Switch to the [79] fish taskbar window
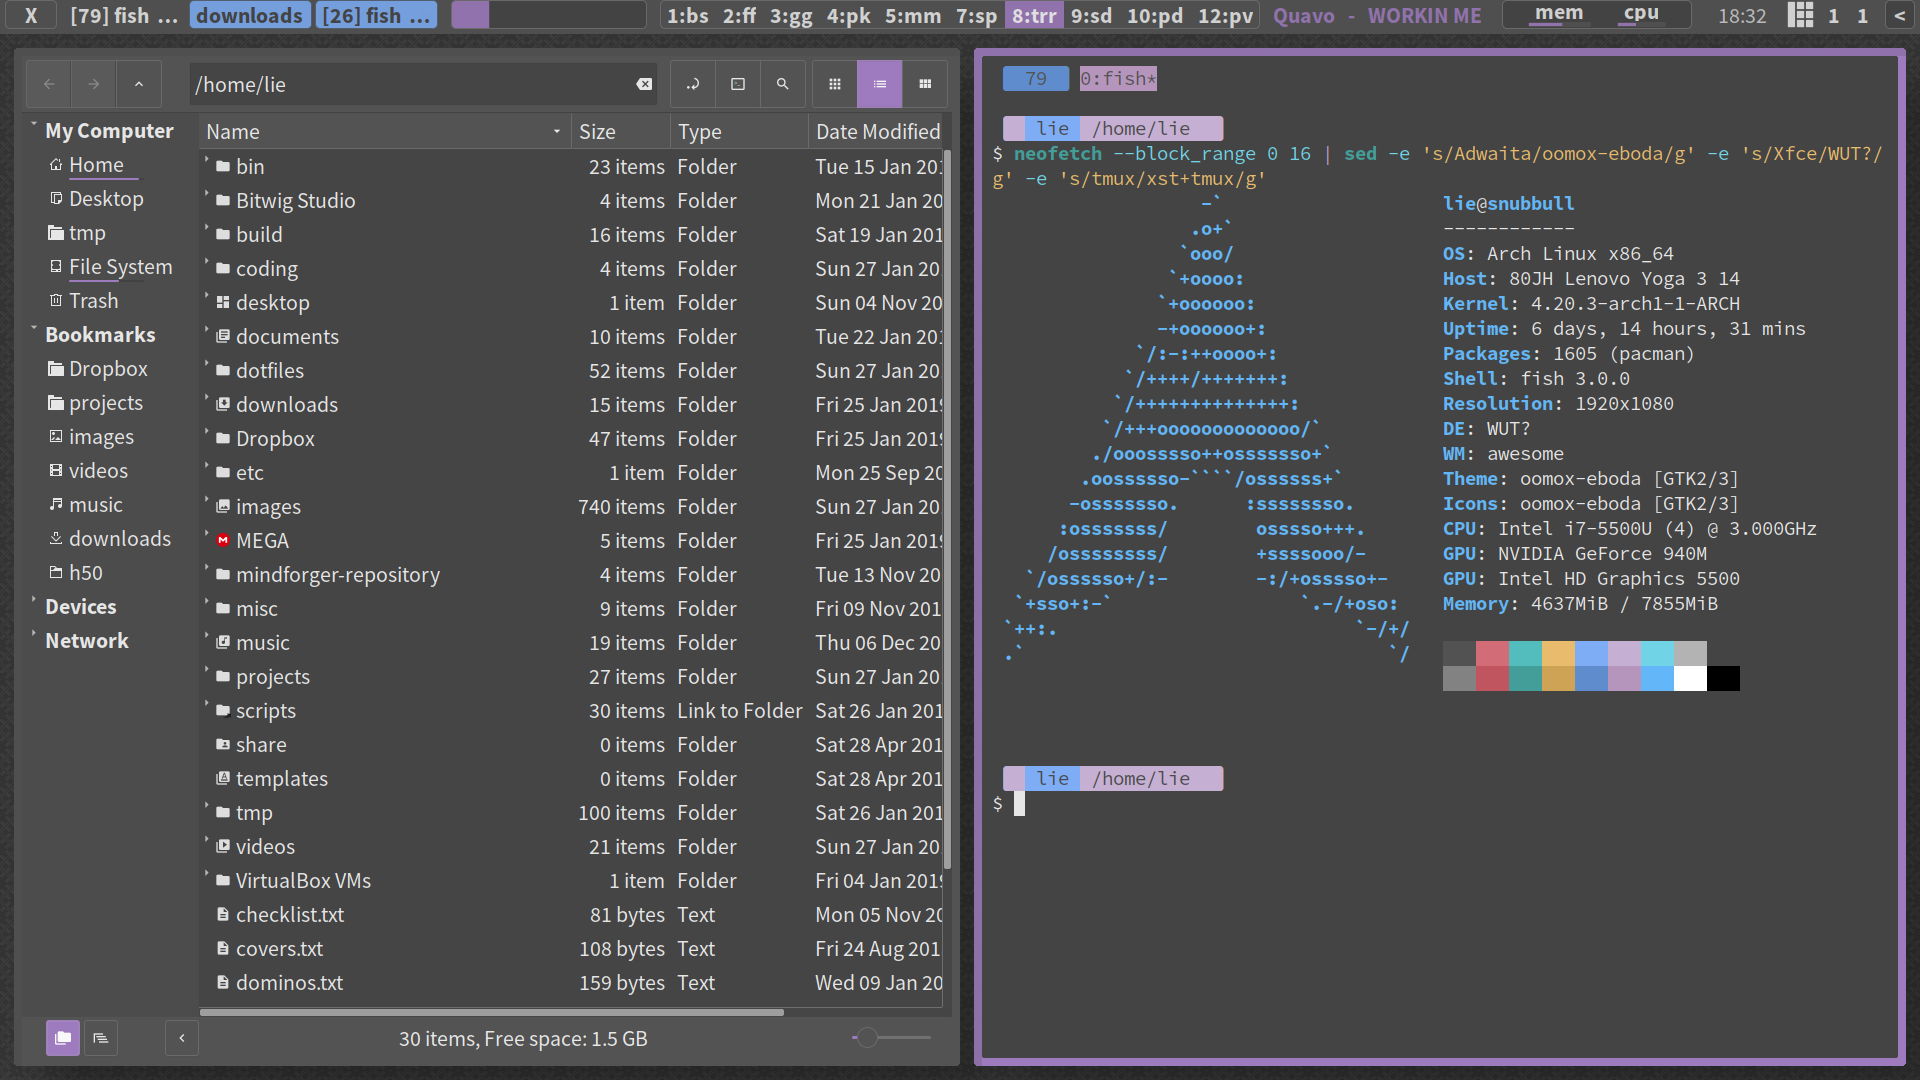 click(124, 15)
